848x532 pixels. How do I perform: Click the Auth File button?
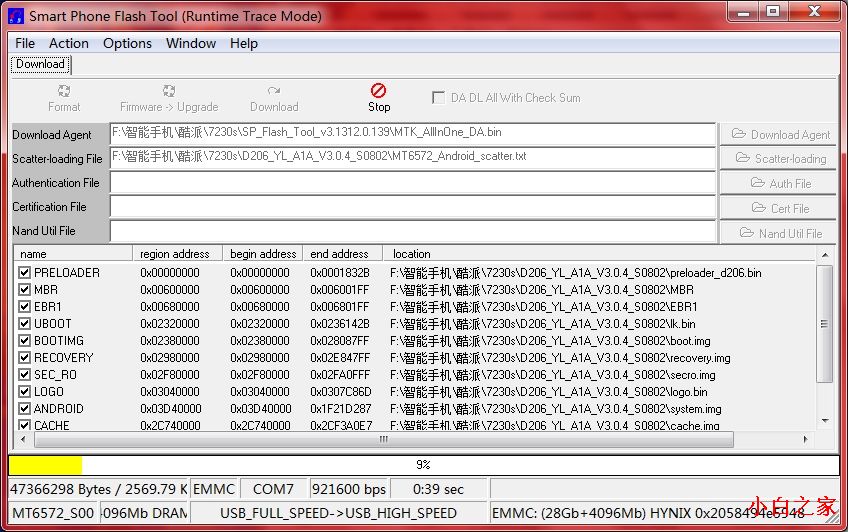(778, 183)
